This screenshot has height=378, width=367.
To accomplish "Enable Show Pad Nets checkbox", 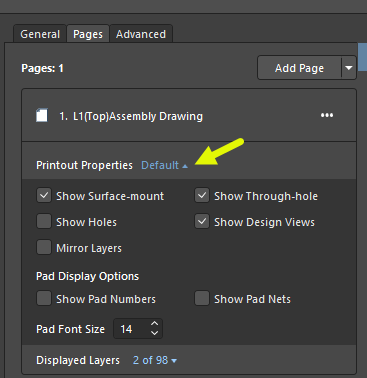I will coord(202,299).
